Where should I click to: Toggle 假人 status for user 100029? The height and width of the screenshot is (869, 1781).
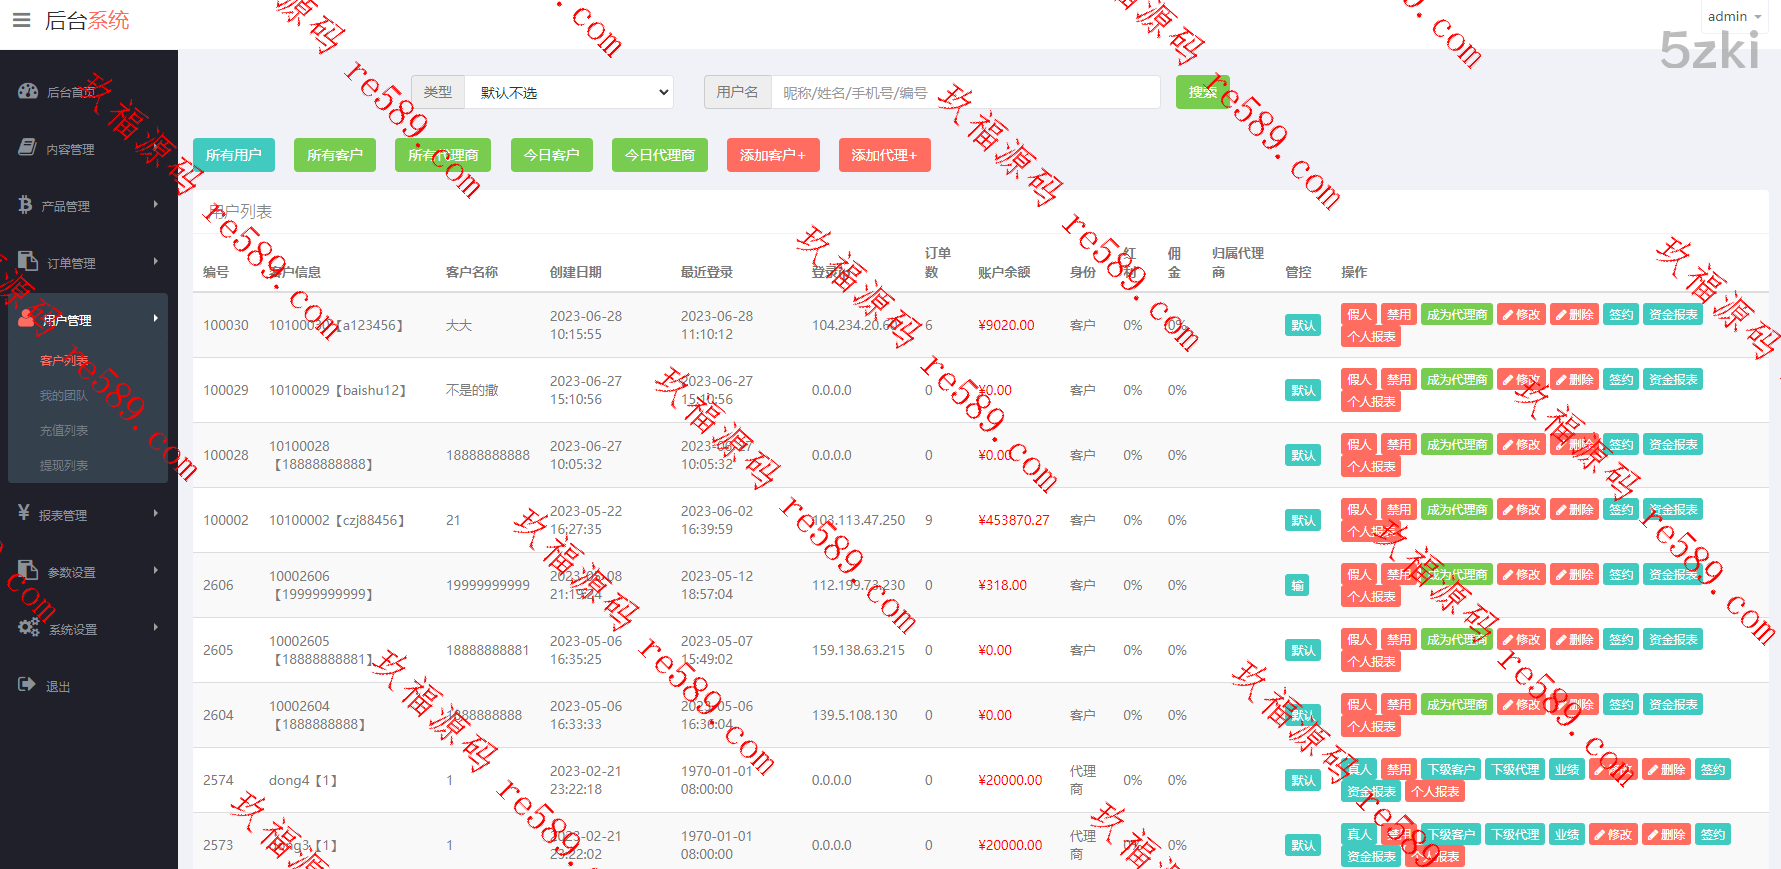click(x=1358, y=380)
